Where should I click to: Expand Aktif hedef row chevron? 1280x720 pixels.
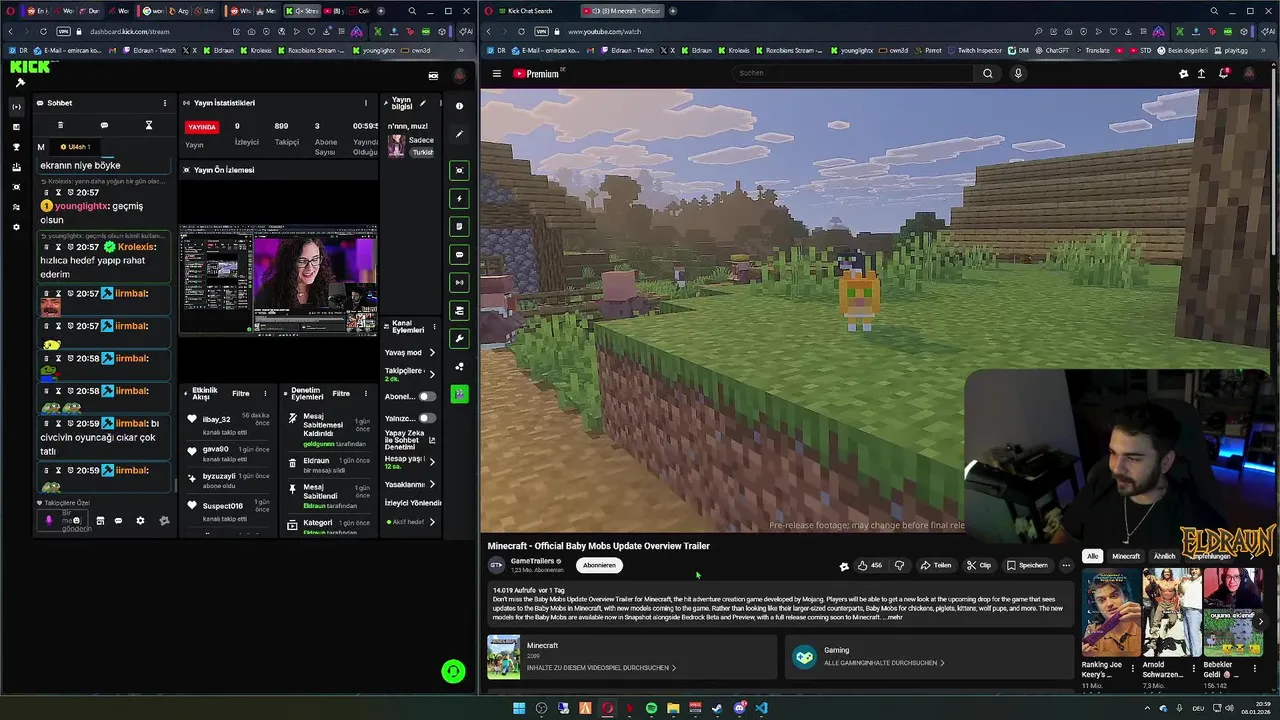[432, 522]
